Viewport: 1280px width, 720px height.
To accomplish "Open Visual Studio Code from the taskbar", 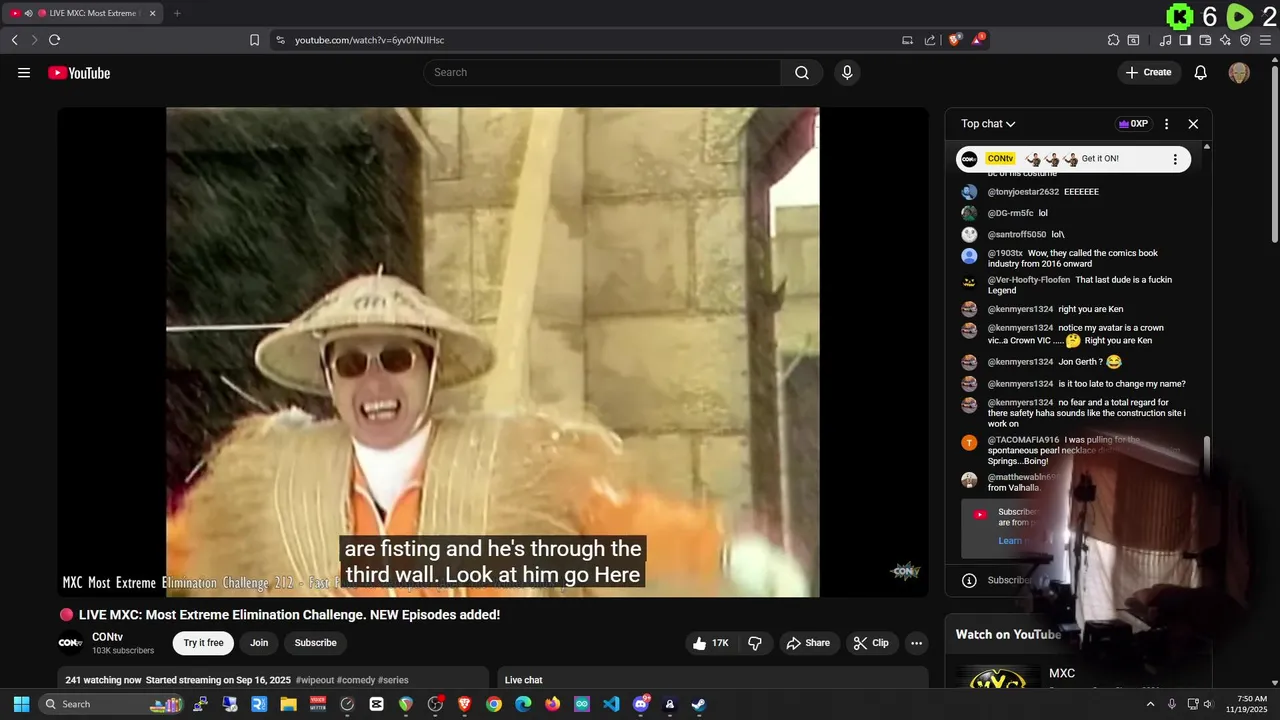I will tap(611, 704).
